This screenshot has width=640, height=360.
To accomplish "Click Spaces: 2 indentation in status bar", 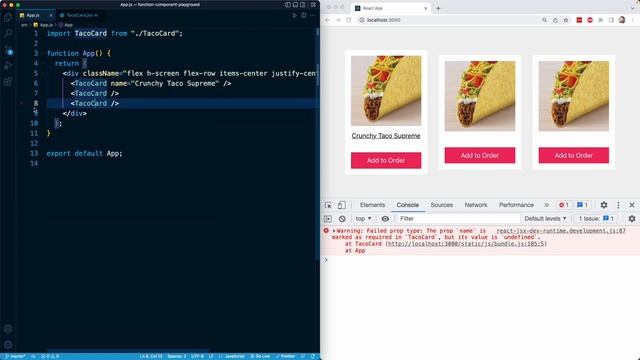I will tap(177, 356).
